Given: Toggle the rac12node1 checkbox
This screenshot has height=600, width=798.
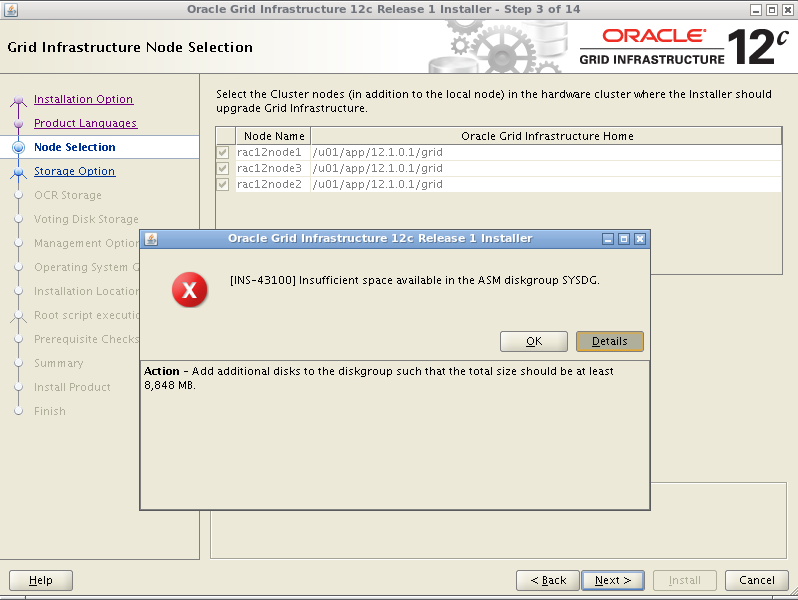Looking at the screenshot, I should coord(223,152).
